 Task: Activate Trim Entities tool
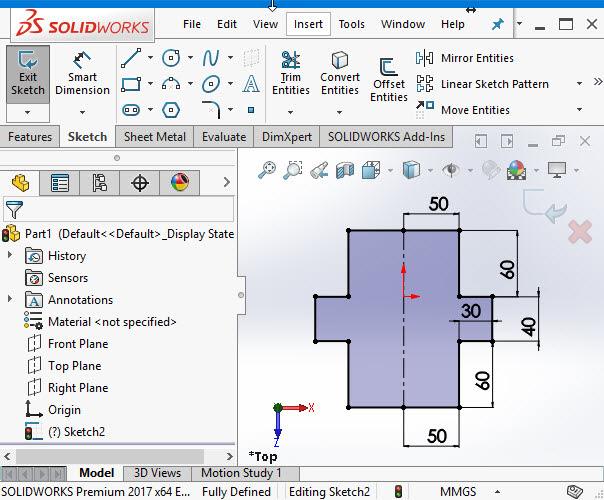click(291, 73)
